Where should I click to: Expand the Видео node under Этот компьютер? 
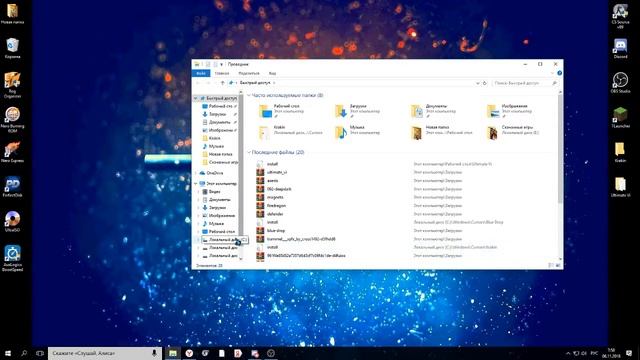[x=199, y=191]
